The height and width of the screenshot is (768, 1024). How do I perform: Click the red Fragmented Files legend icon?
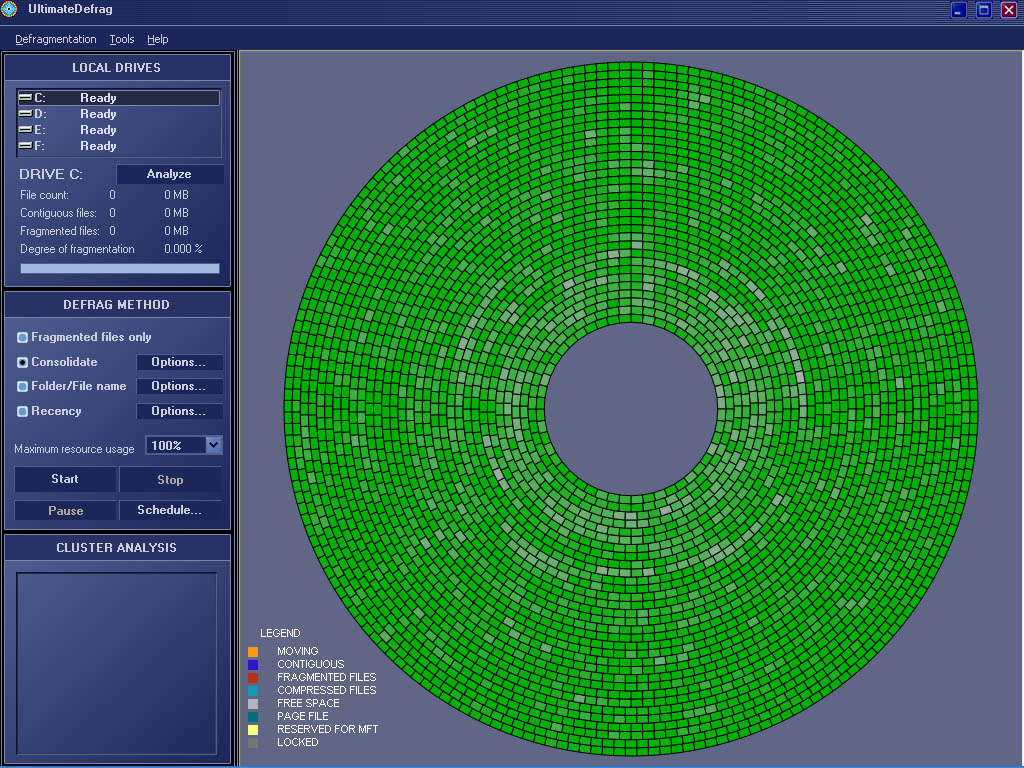[x=253, y=678]
